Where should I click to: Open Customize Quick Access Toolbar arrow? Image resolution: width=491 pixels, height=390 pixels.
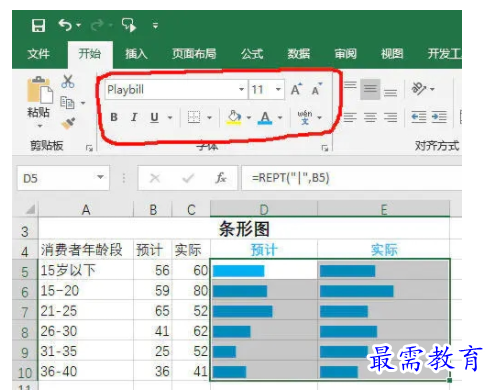pyautogui.click(x=155, y=25)
